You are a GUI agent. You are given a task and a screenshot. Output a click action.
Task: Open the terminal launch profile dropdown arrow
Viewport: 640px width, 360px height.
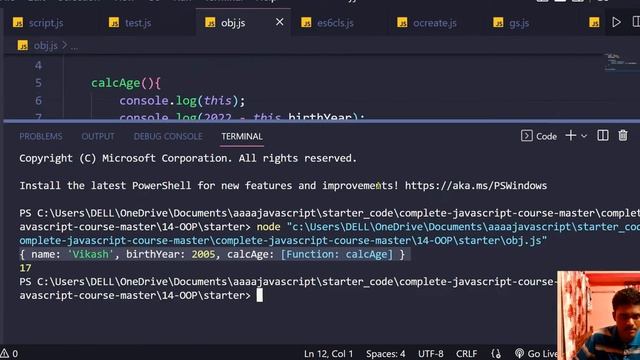[x=584, y=136]
